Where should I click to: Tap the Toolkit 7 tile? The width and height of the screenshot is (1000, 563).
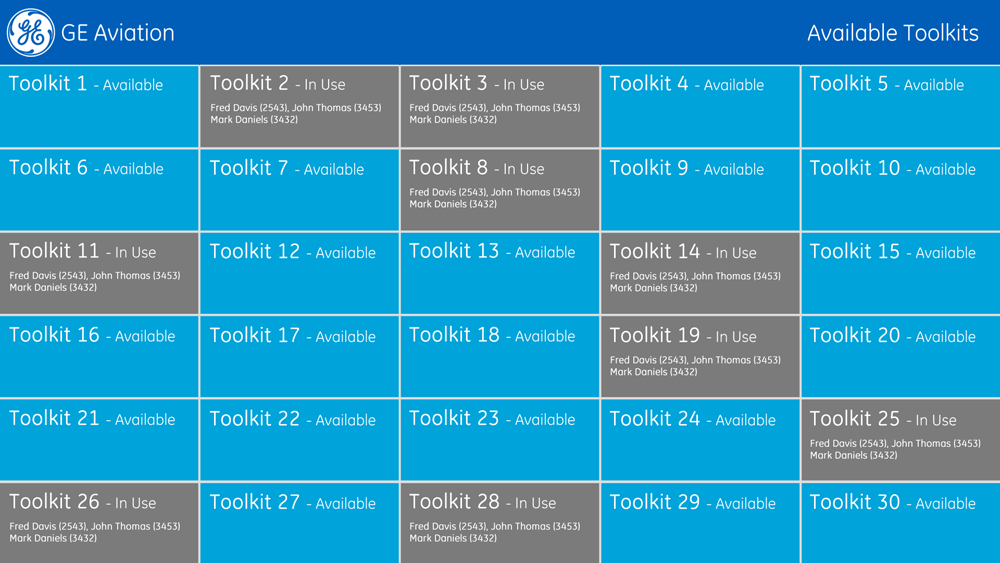tap(300, 190)
